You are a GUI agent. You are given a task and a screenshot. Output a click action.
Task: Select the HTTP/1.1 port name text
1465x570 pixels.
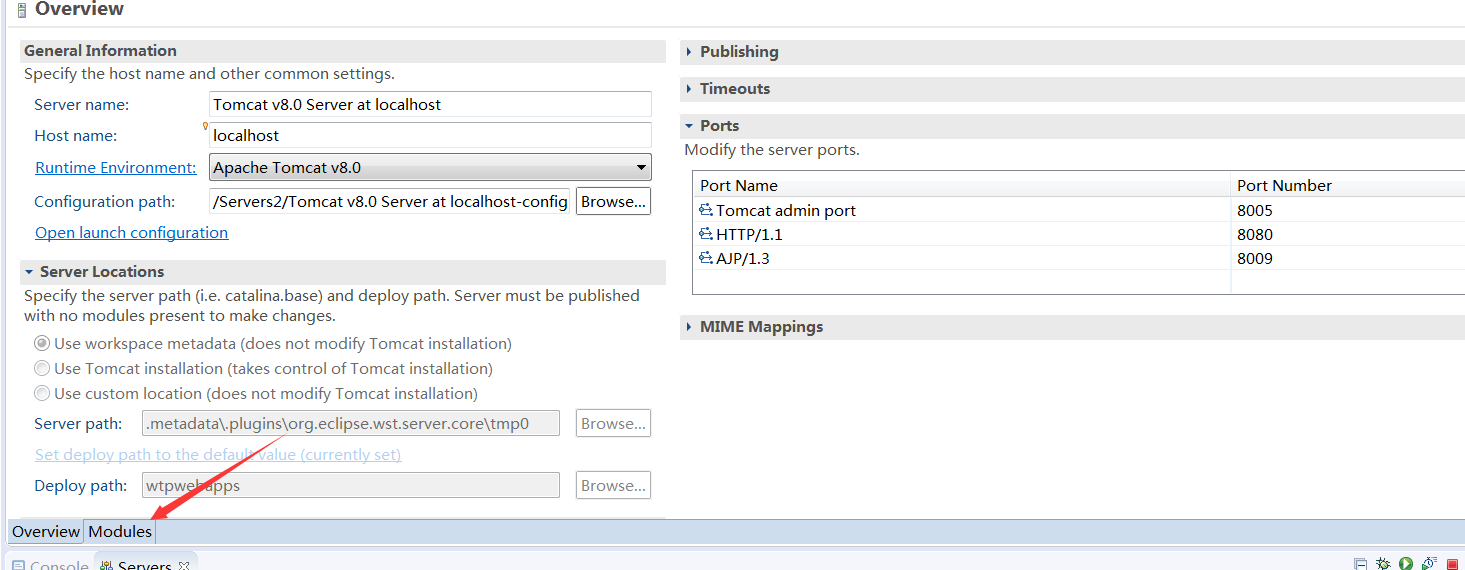[x=749, y=234]
